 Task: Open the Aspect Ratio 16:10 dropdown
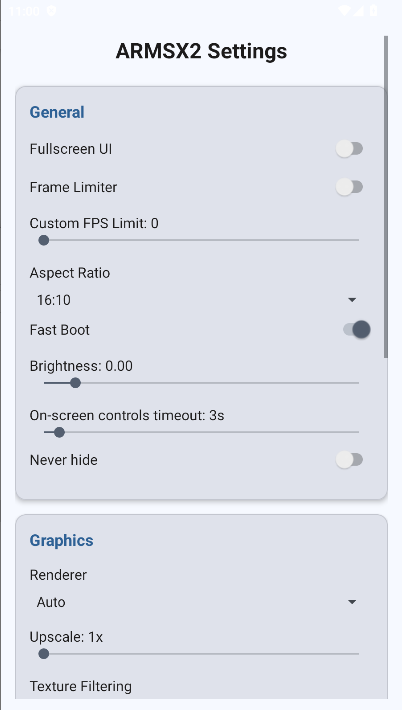(196, 300)
